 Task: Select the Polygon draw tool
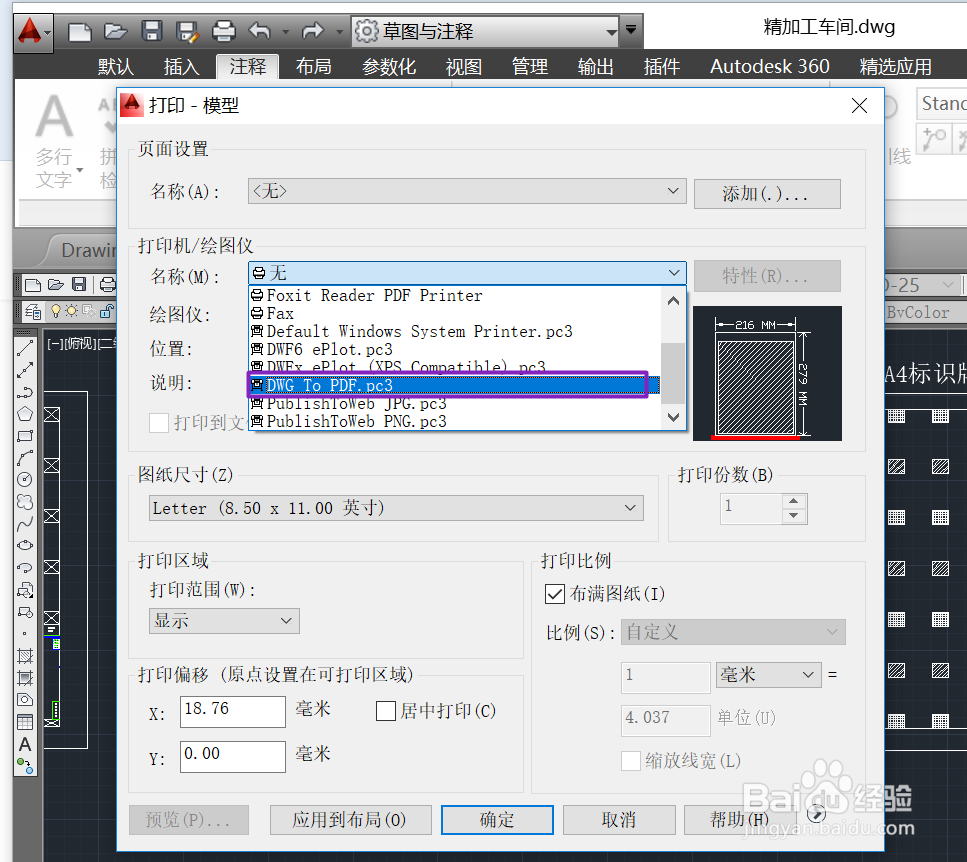(x=25, y=414)
